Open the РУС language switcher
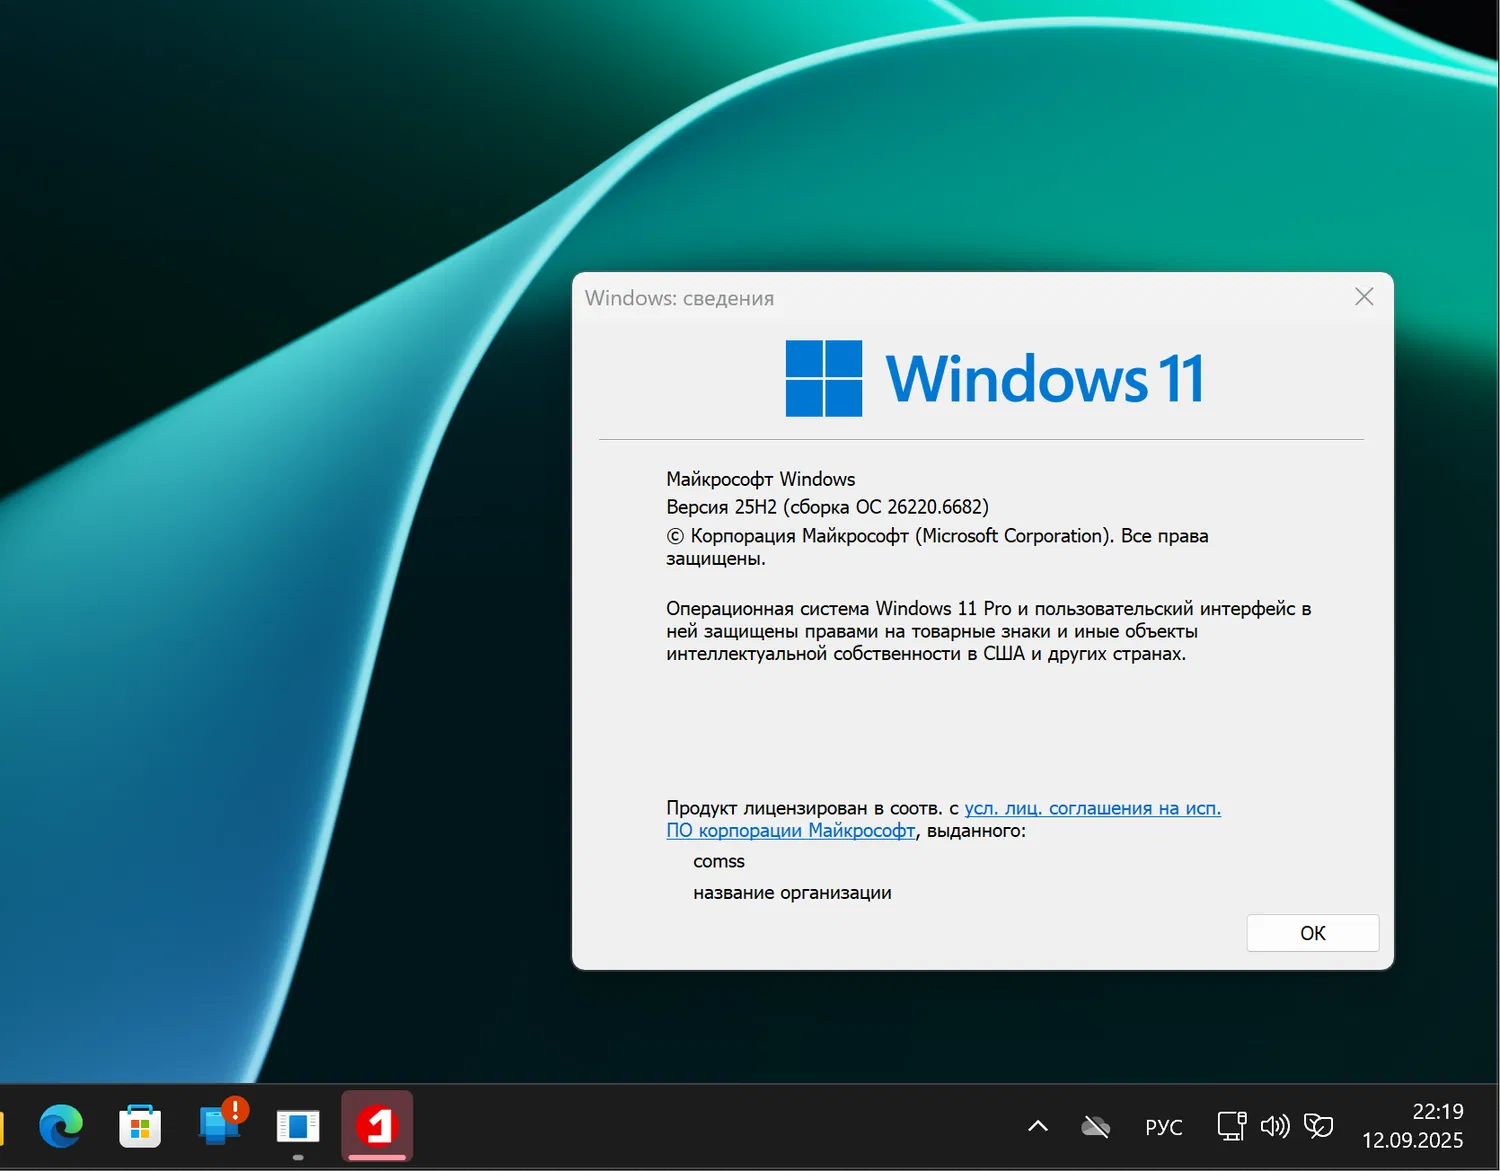The height and width of the screenshot is (1171, 1500). [x=1163, y=1126]
